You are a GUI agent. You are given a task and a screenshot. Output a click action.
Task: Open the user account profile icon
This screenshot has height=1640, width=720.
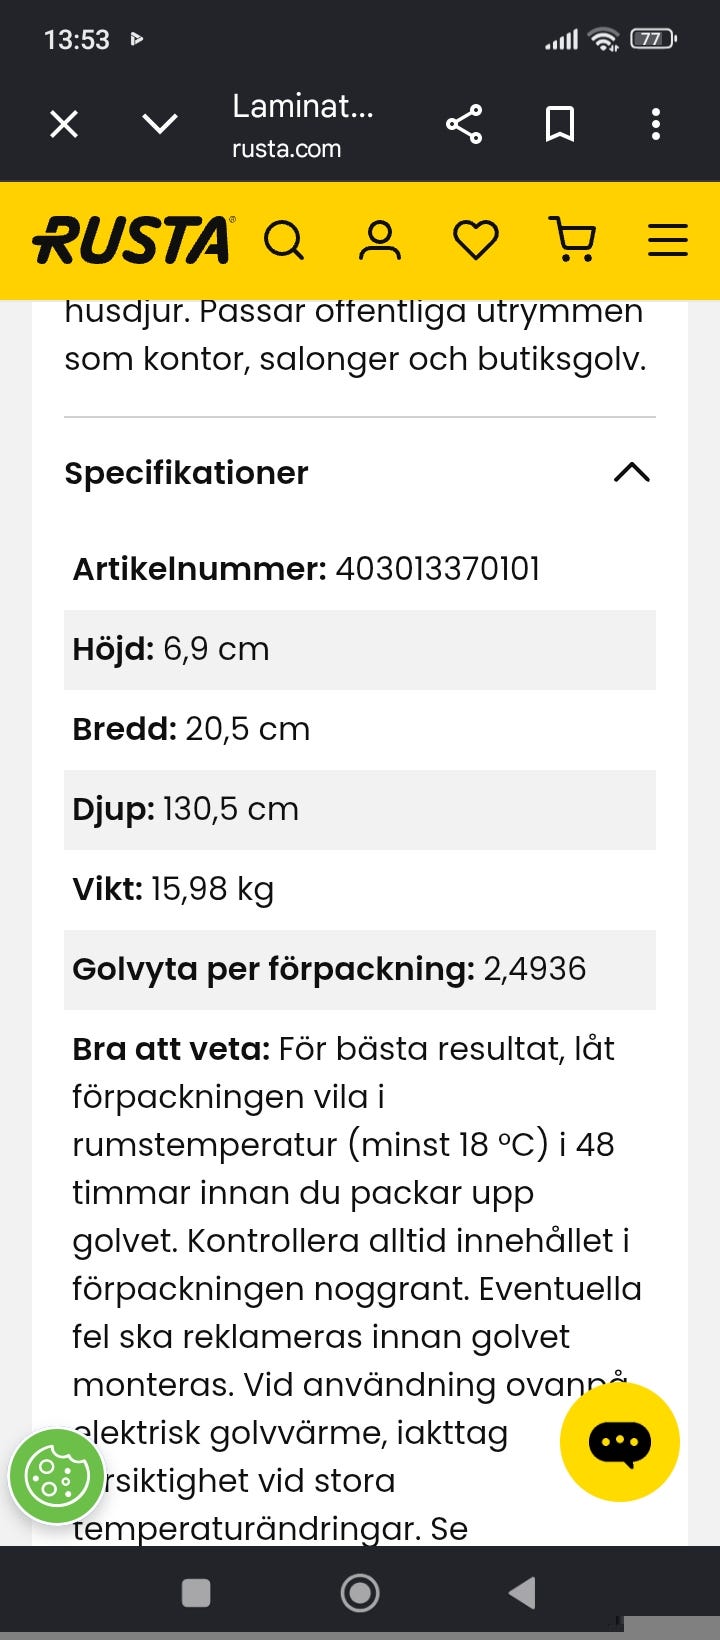pos(380,241)
